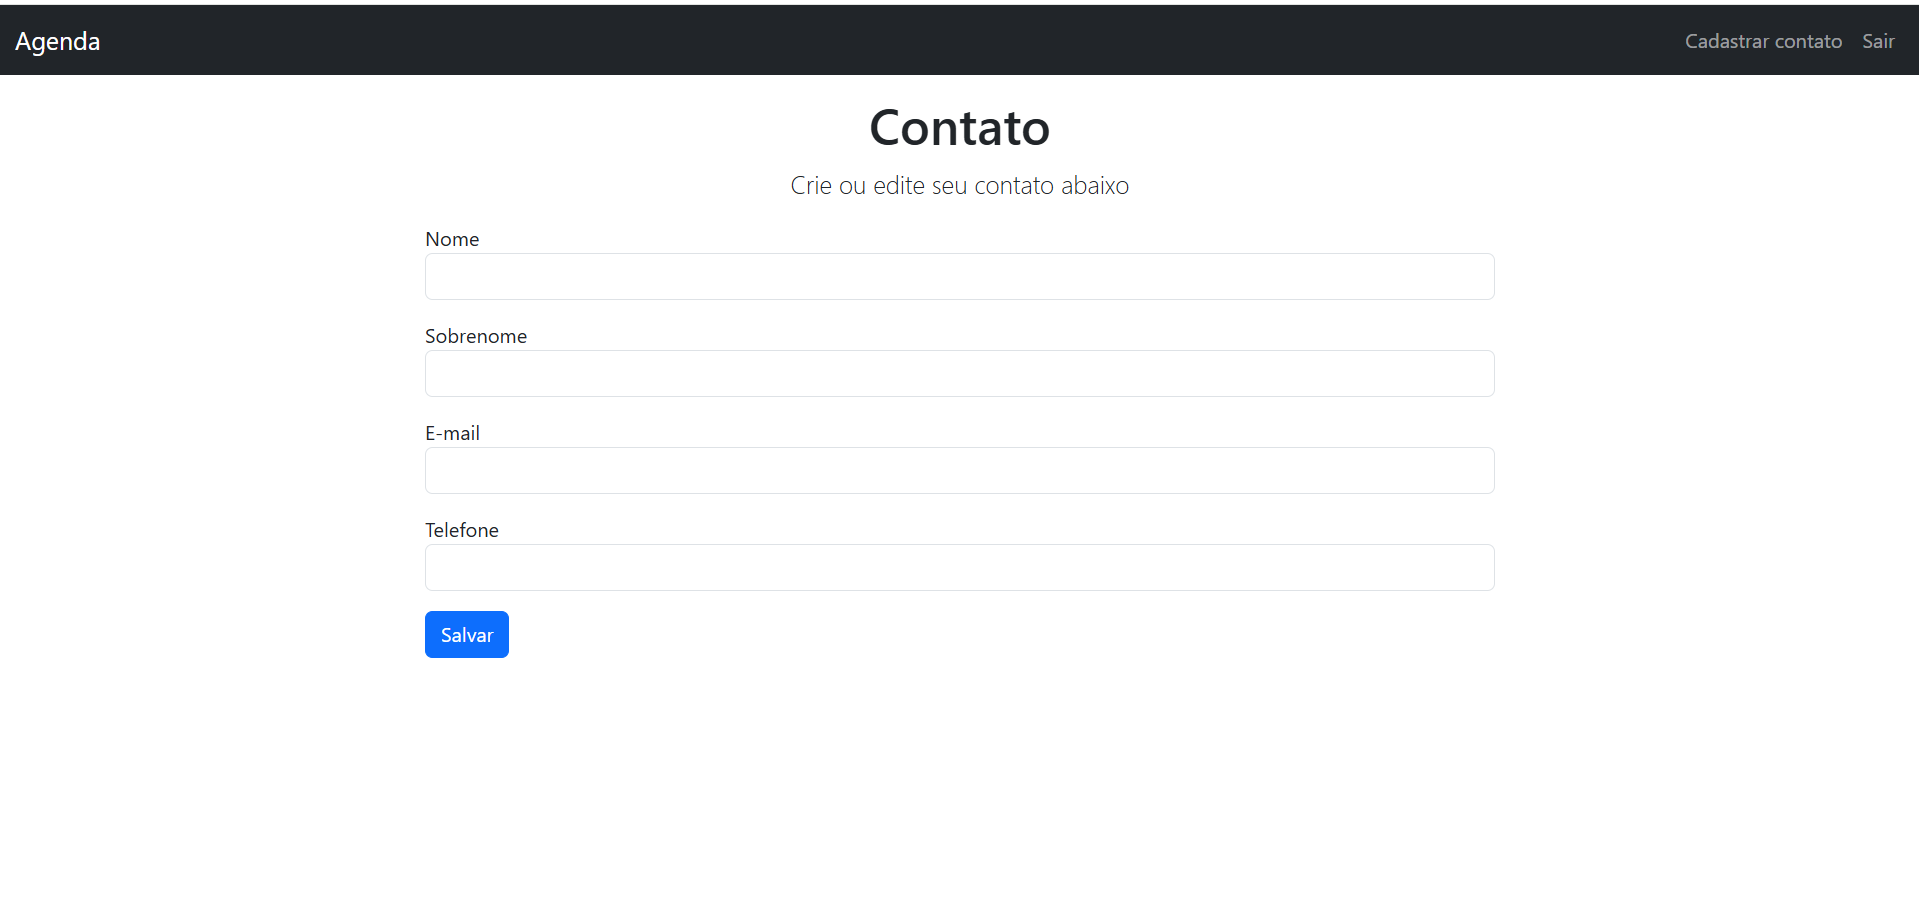1919x911 pixels.
Task: Click the word 'contato' in the subtitle
Action: tap(1014, 186)
